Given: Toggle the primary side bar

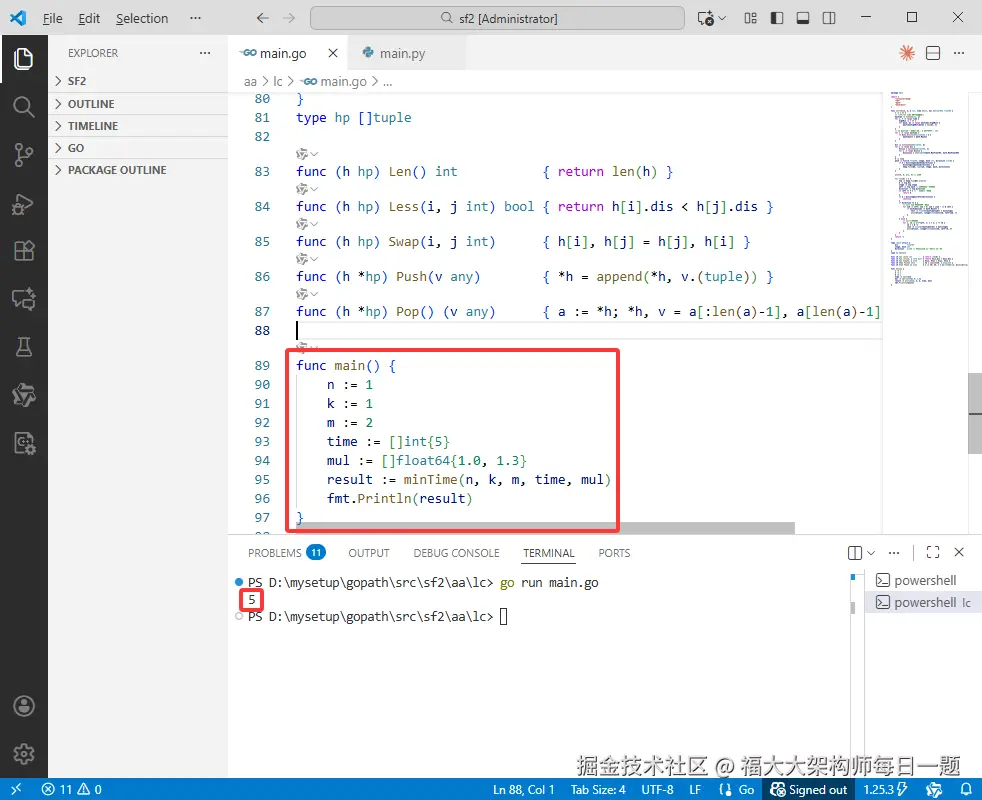Looking at the screenshot, I should point(777,18).
